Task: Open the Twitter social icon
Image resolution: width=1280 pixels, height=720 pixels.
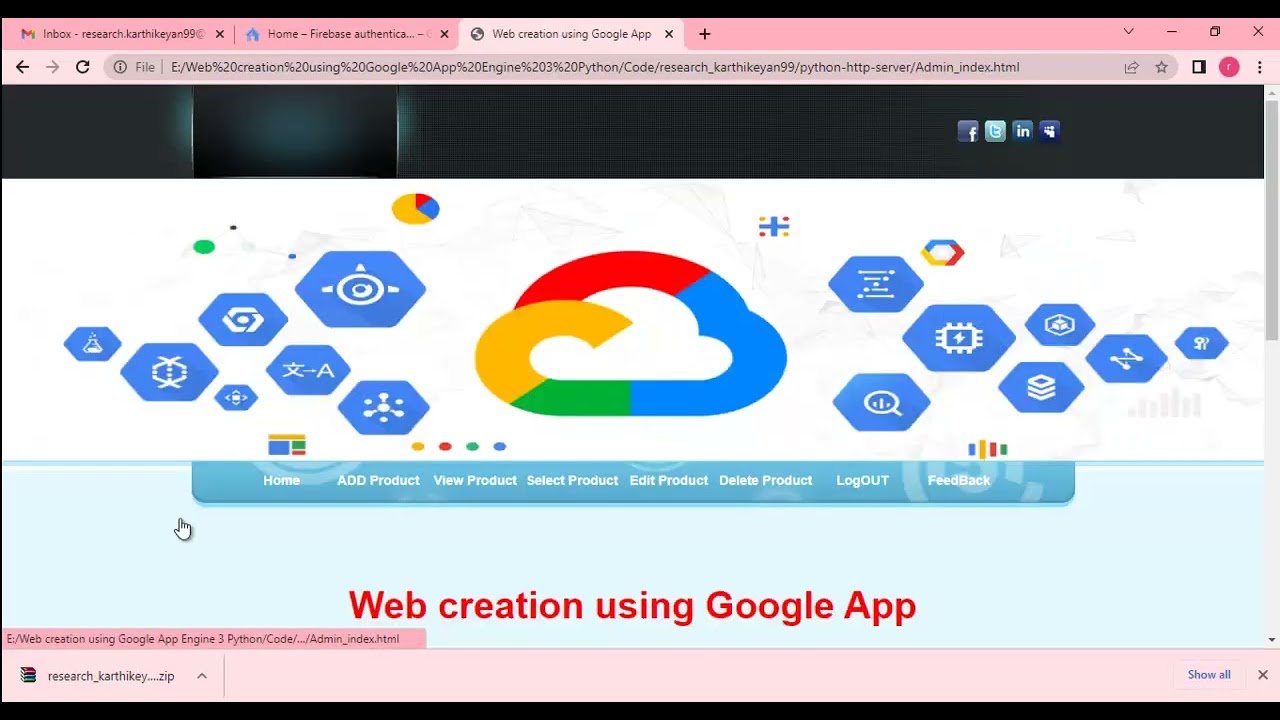Action: (x=995, y=131)
